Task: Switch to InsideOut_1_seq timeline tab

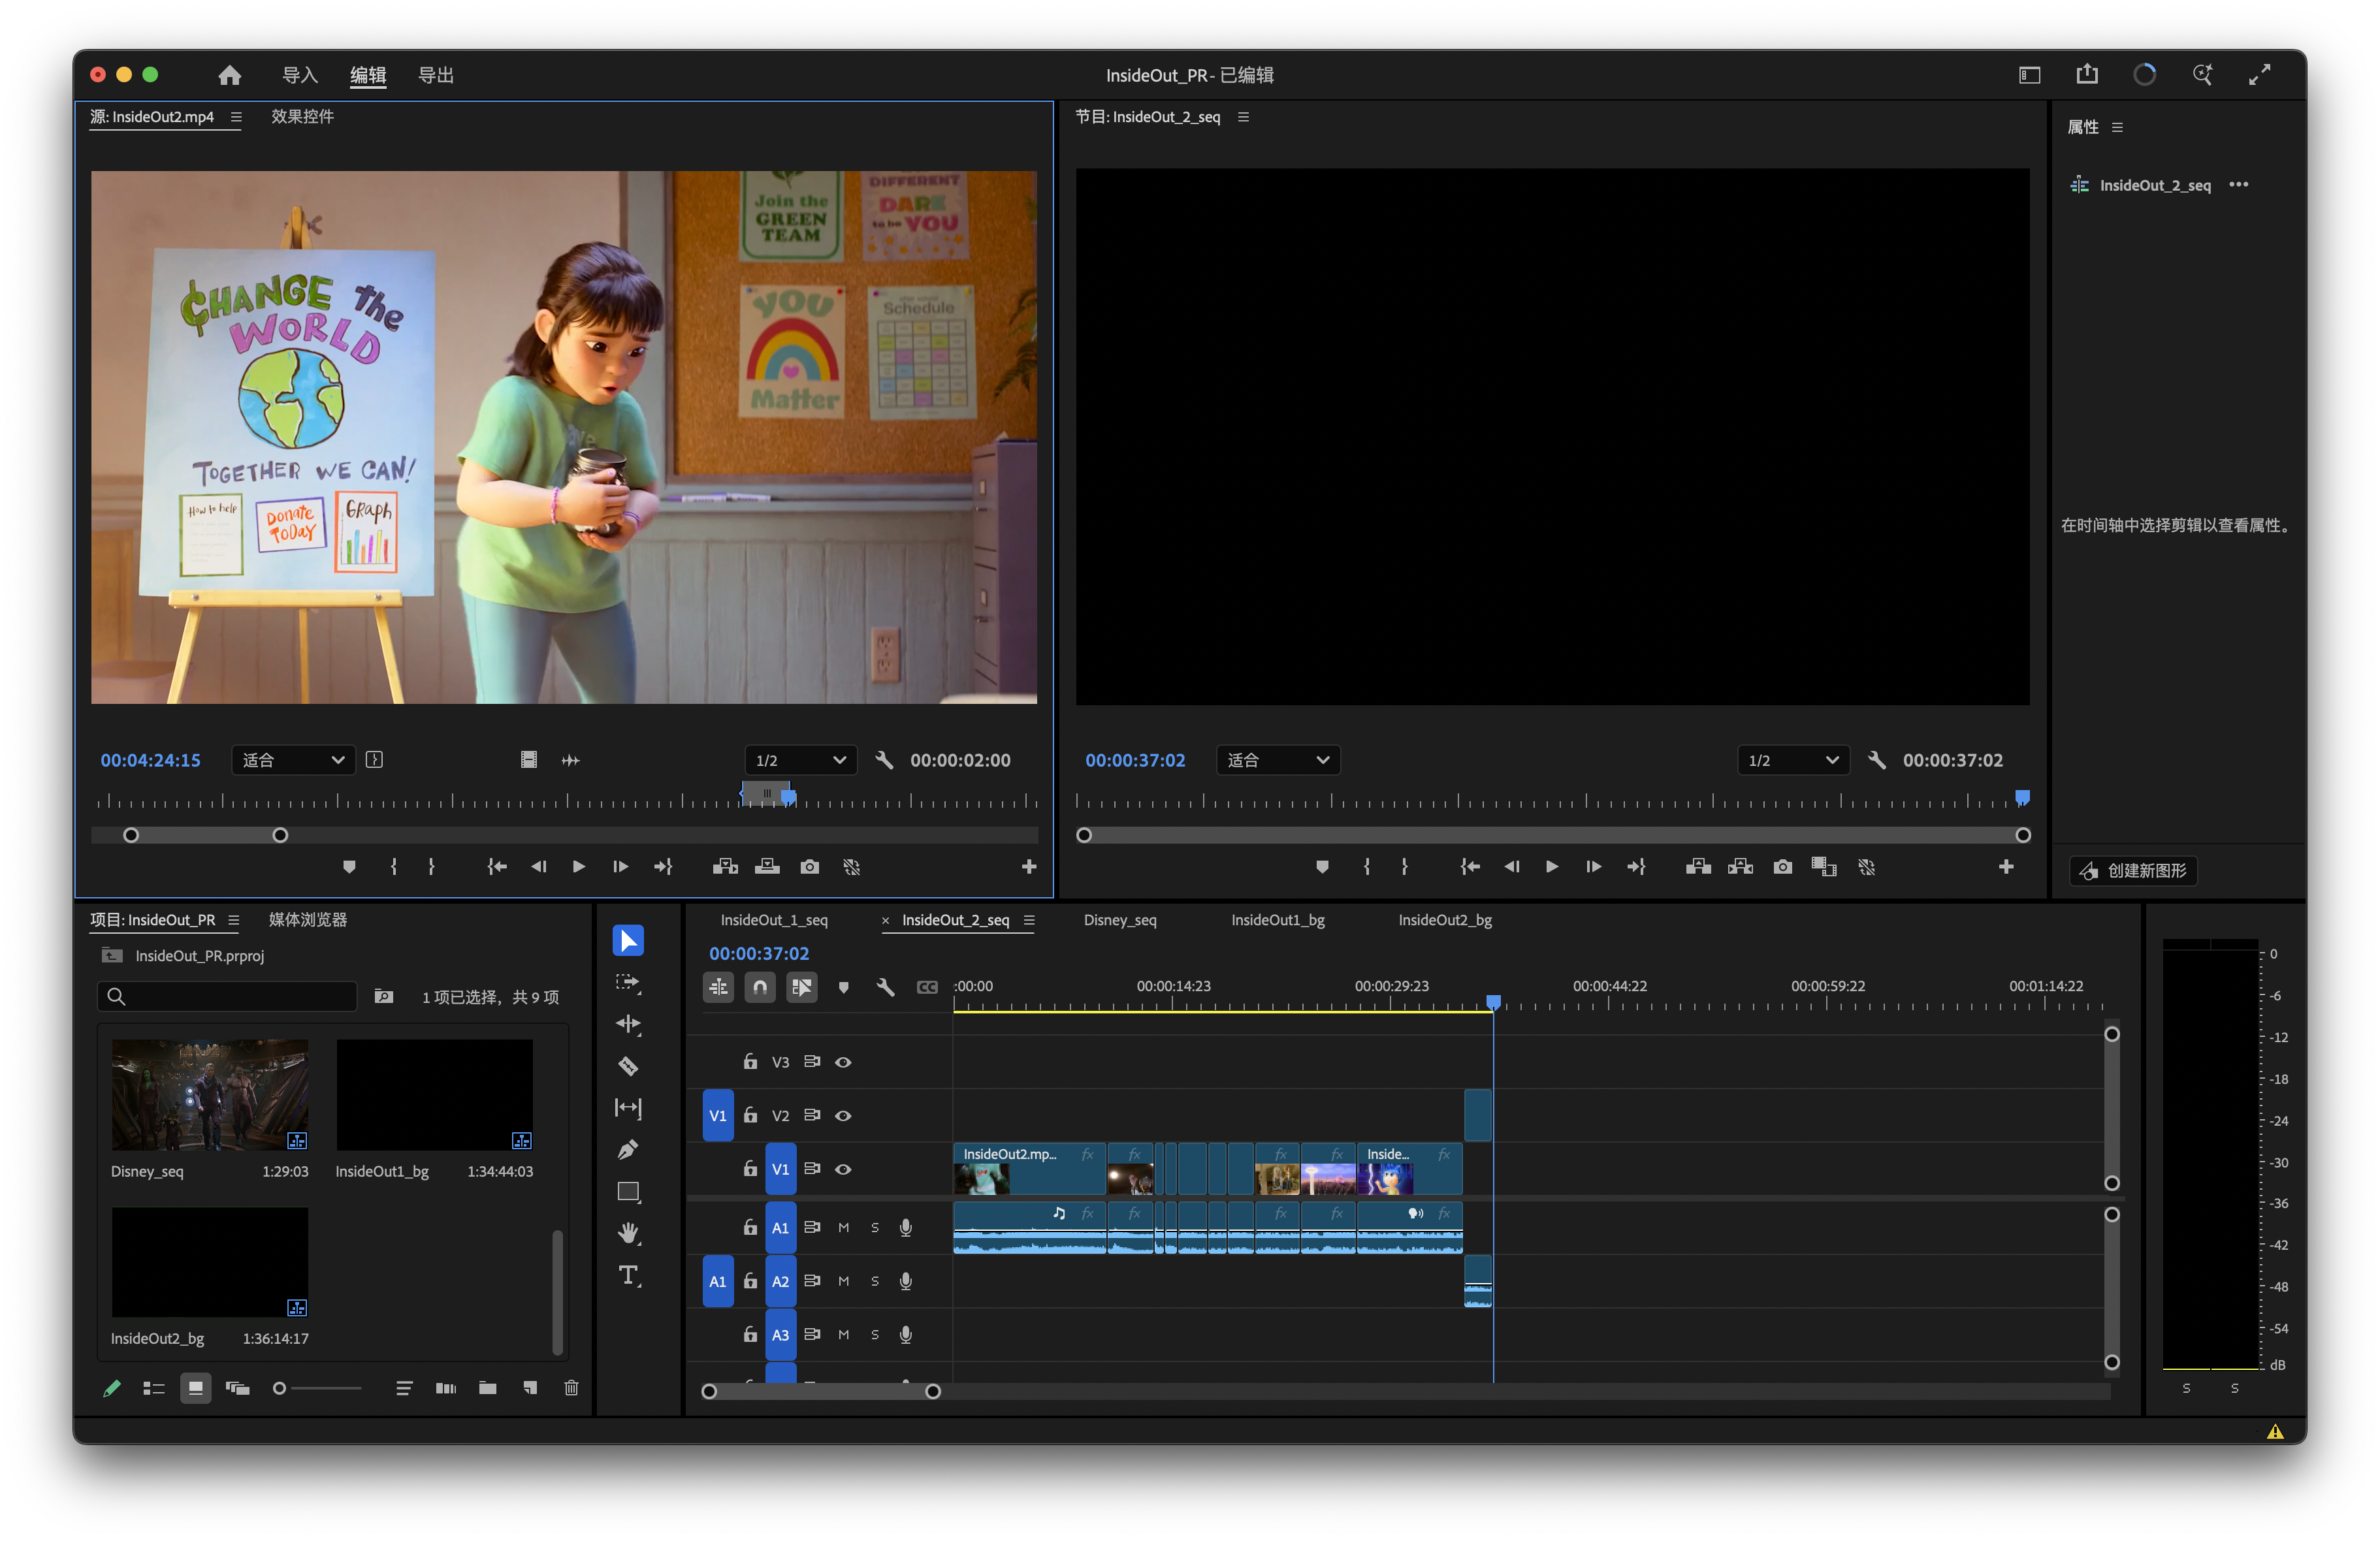Action: click(x=774, y=920)
